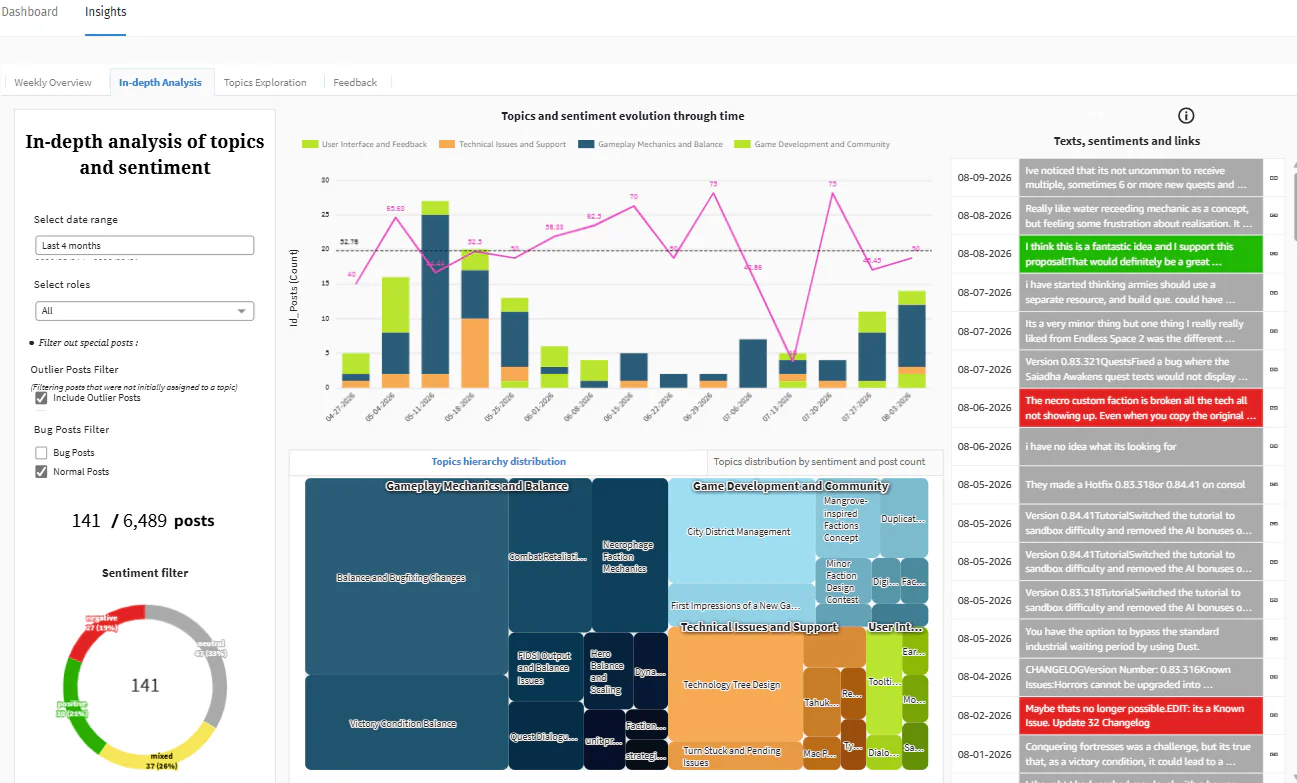Open link icon for 'You have the option to bypass' post
This screenshot has width=1297, height=783.
tap(1273, 639)
